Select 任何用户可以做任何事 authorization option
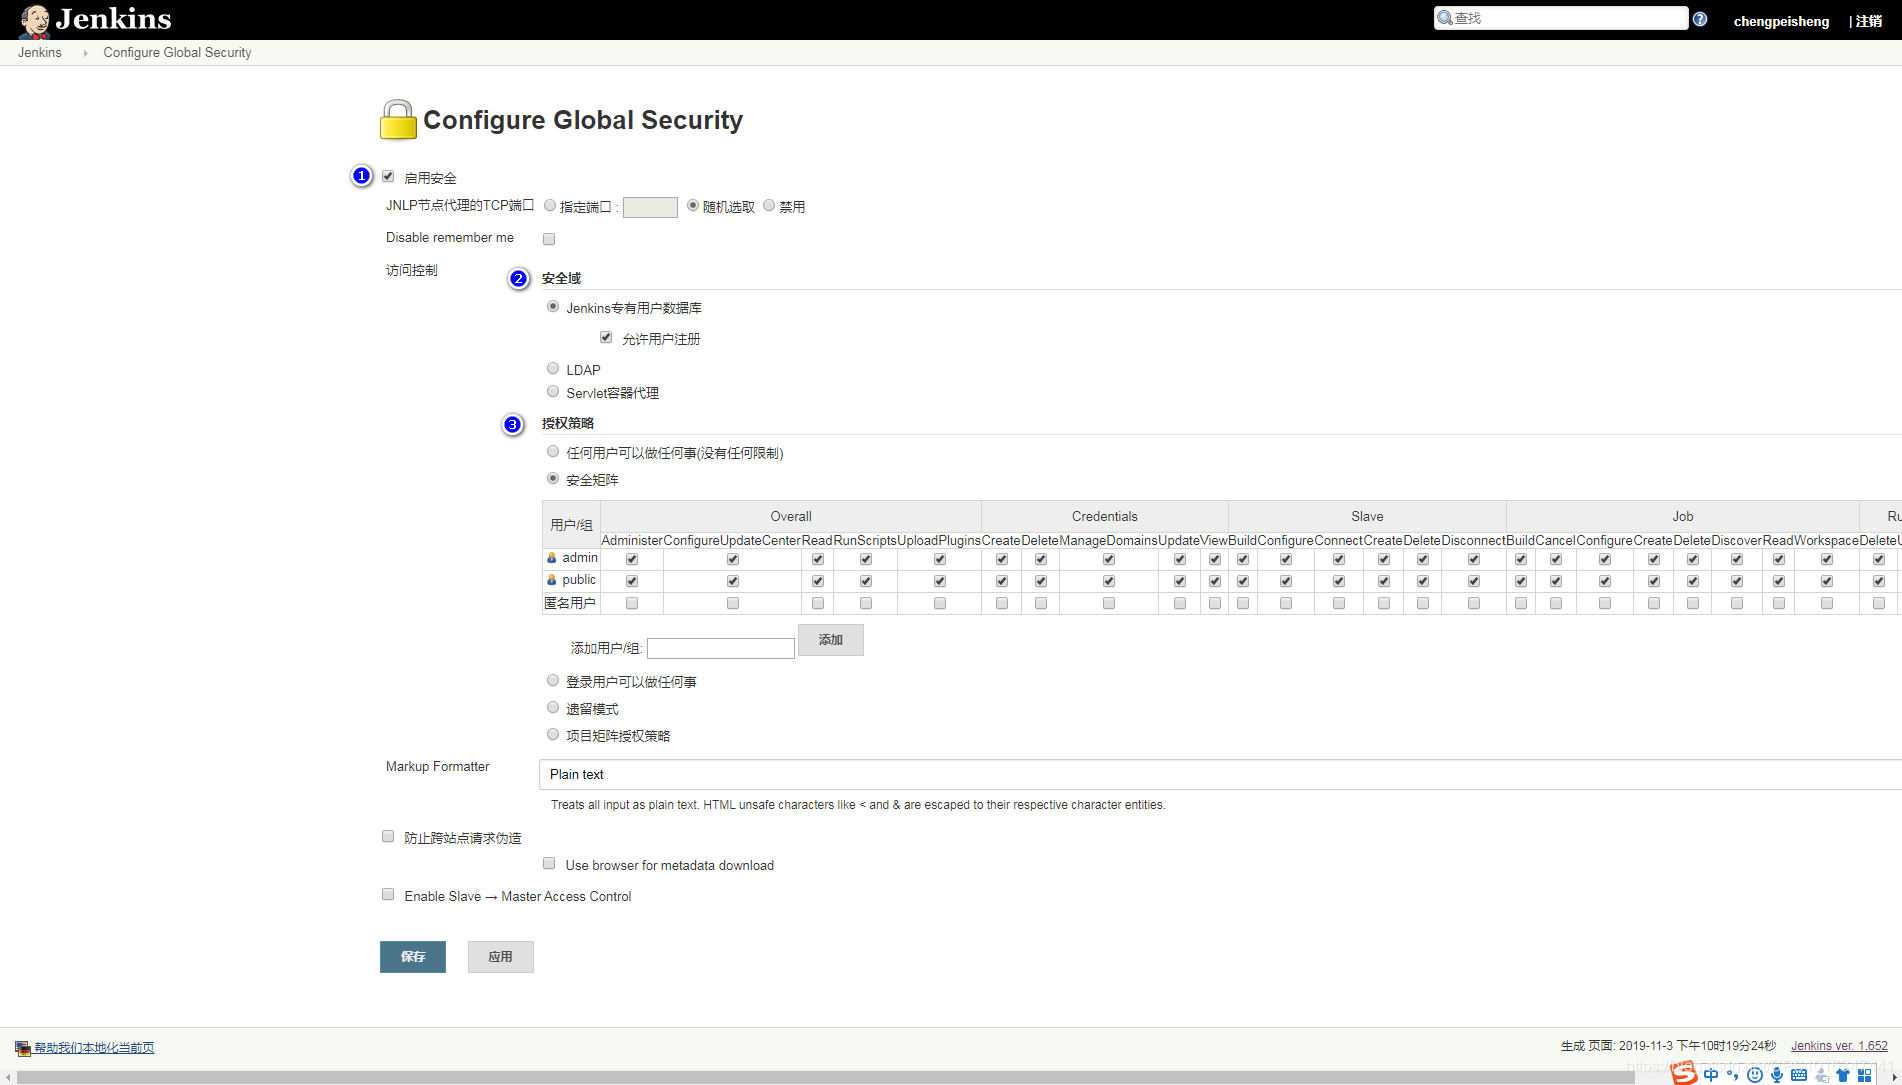This screenshot has height=1085, width=1902. 553,451
